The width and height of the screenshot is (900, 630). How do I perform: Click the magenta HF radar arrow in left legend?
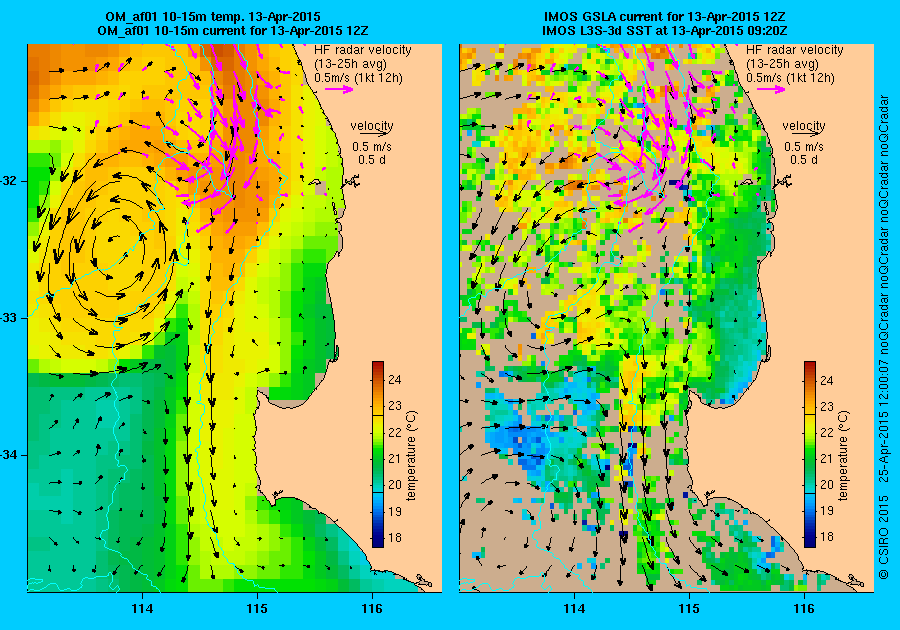pos(339,89)
